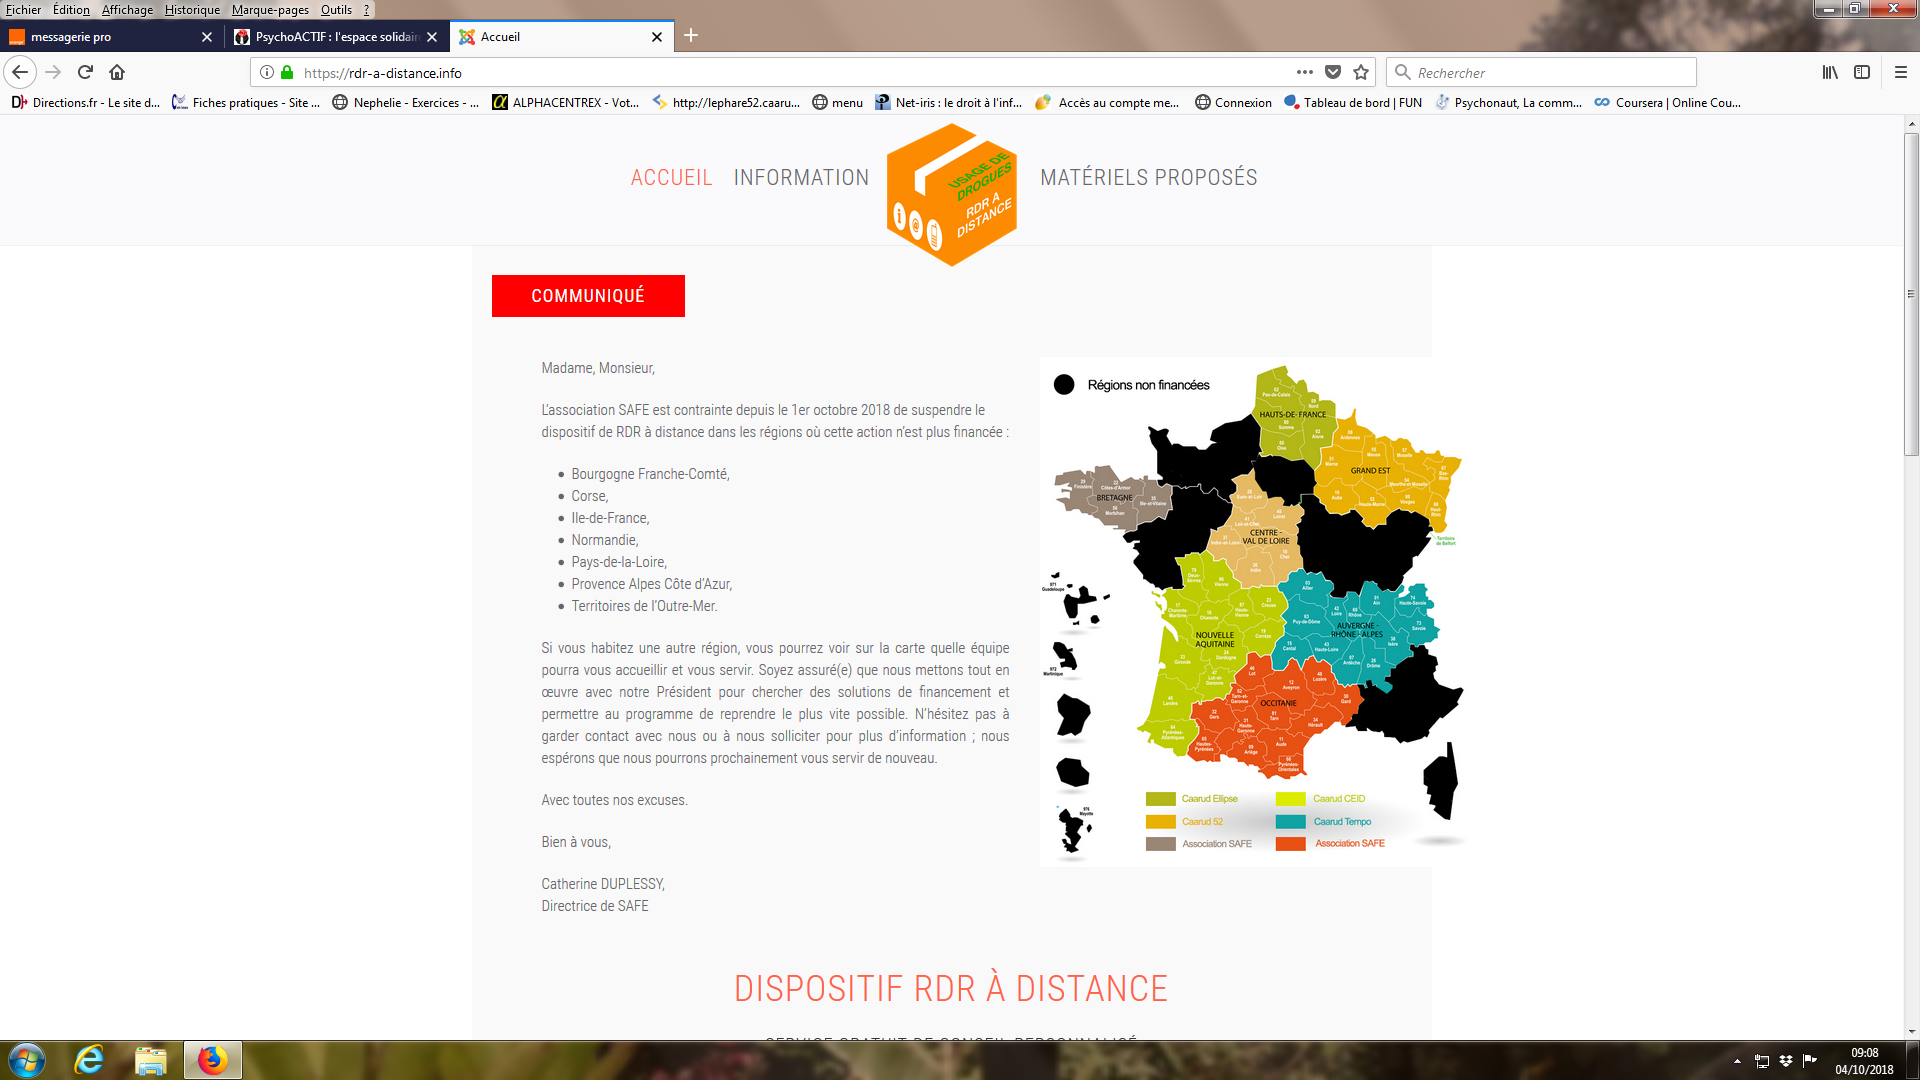The width and height of the screenshot is (1920, 1080).
Task: Open the browser home page icon
Action: pyautogui.click(x=117, y=72)
